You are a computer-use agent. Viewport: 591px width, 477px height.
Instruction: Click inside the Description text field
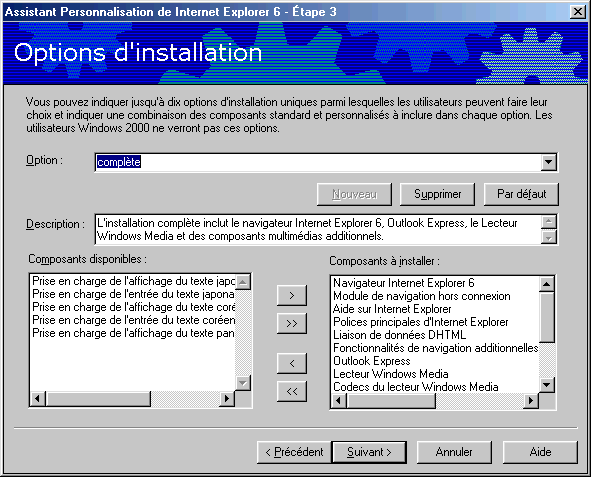[x=318, y=229]
